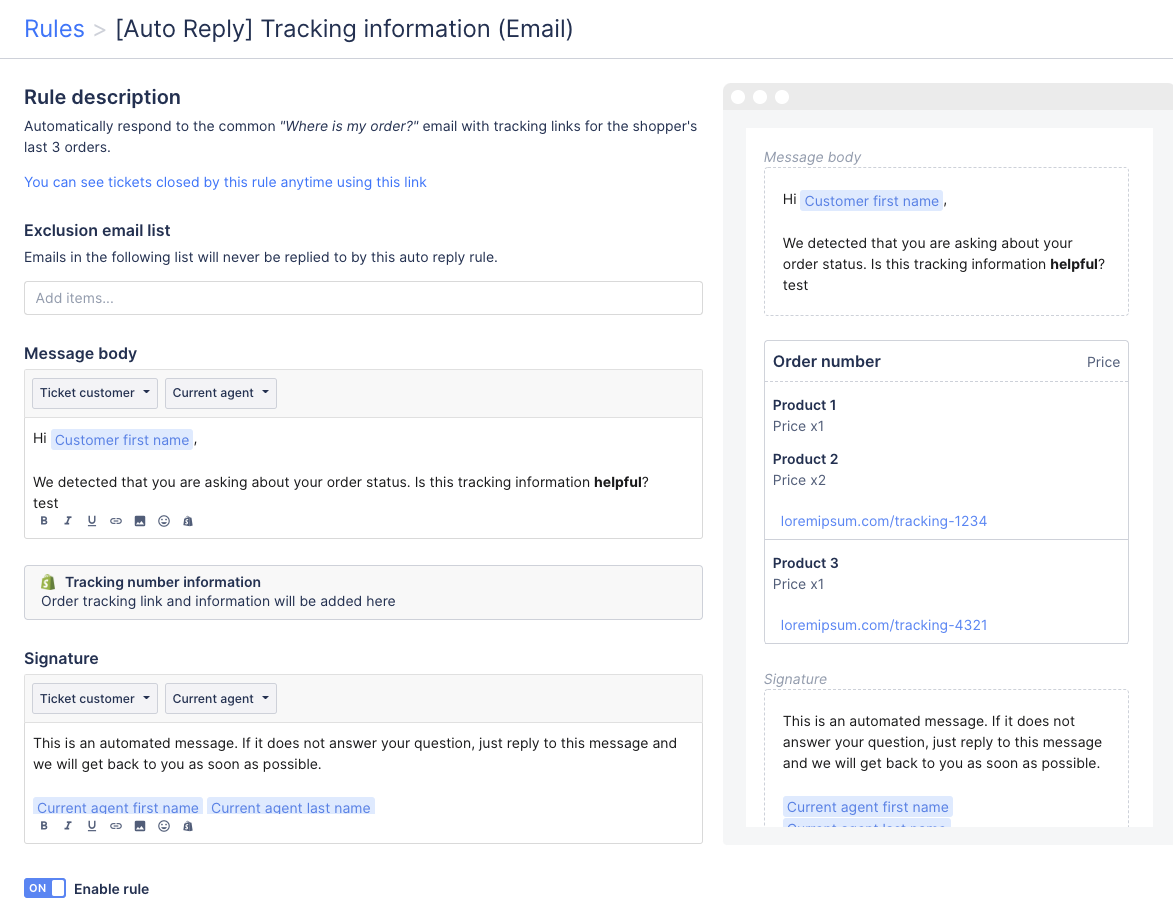Insert link in Signature editor
Screen dimensions: 1173x910
click(x=116, y=826)
